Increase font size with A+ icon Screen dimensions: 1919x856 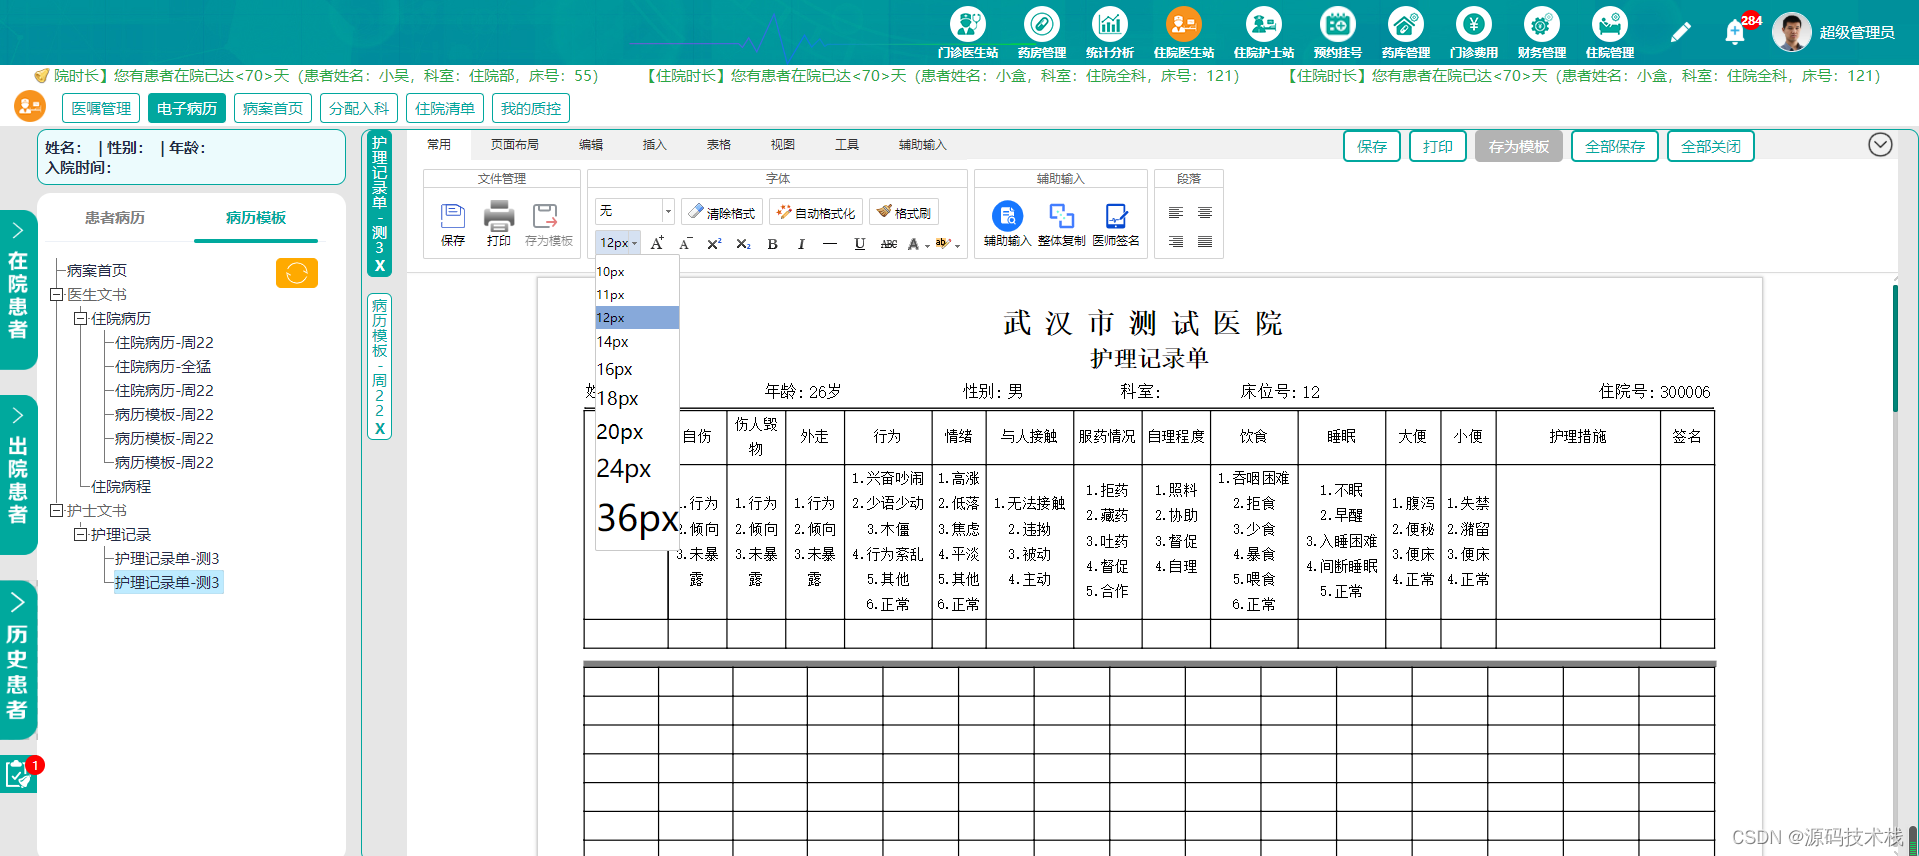657,243
